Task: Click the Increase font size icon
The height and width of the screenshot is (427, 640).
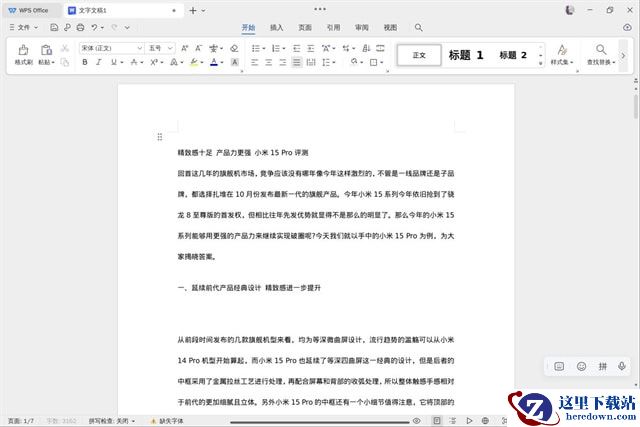Action: coord(184,48)
